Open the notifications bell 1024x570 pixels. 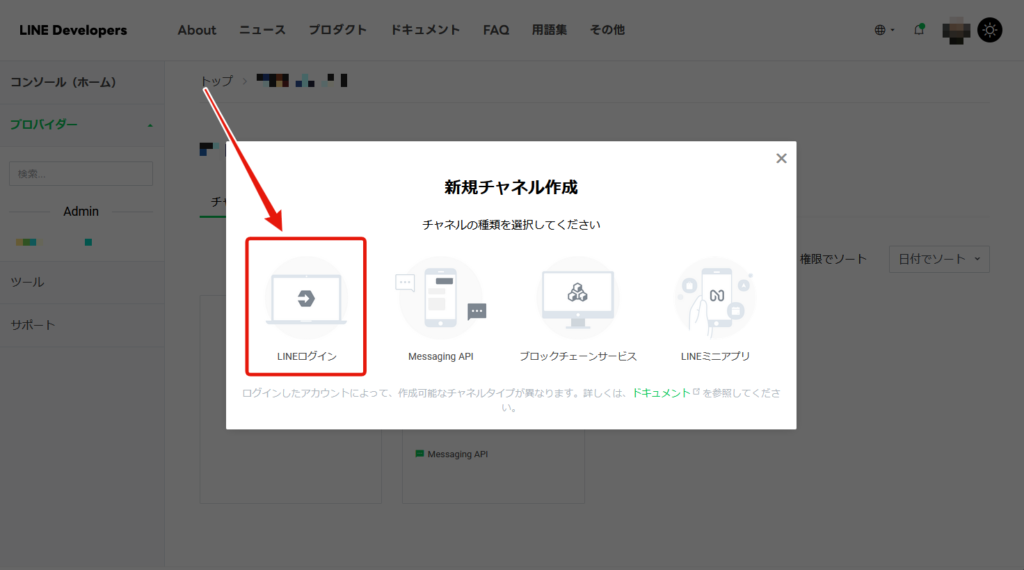[x=919, y=29]
